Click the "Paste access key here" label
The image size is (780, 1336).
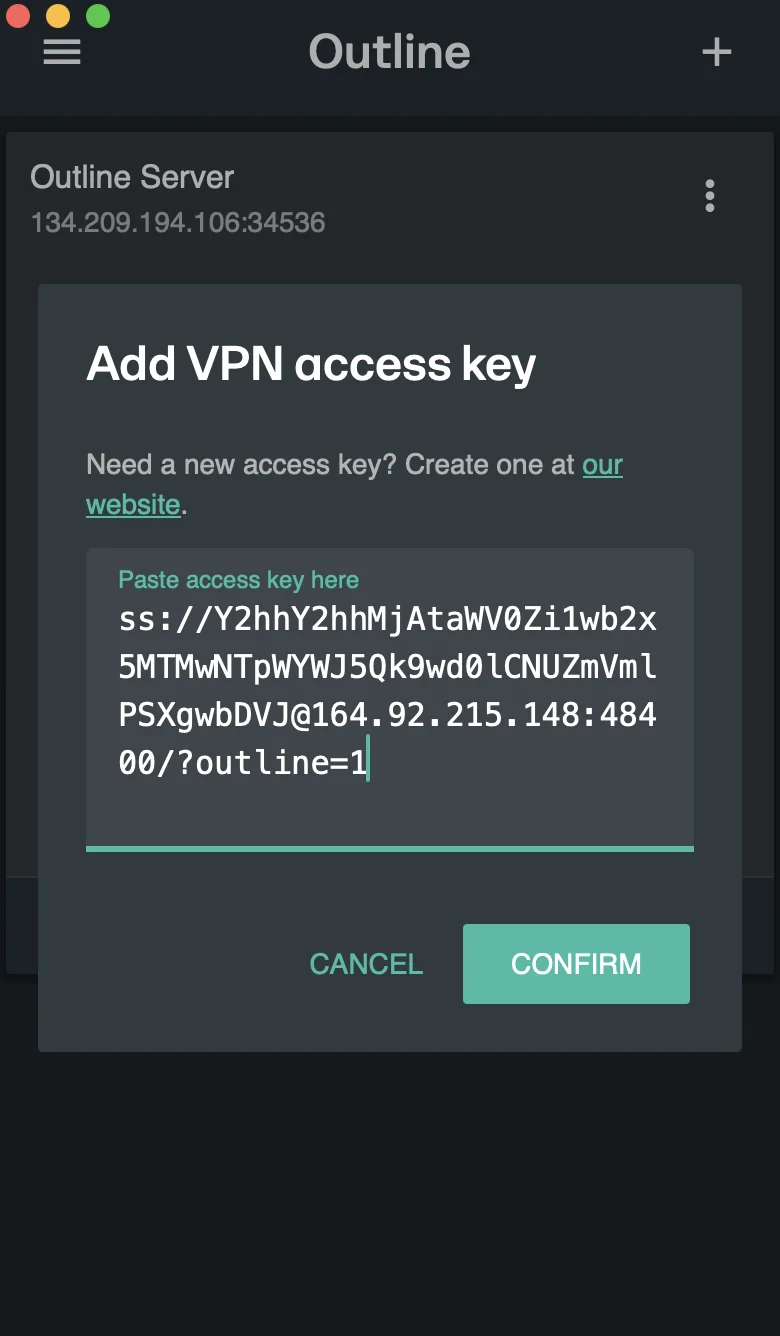click(x=238, y=580)
